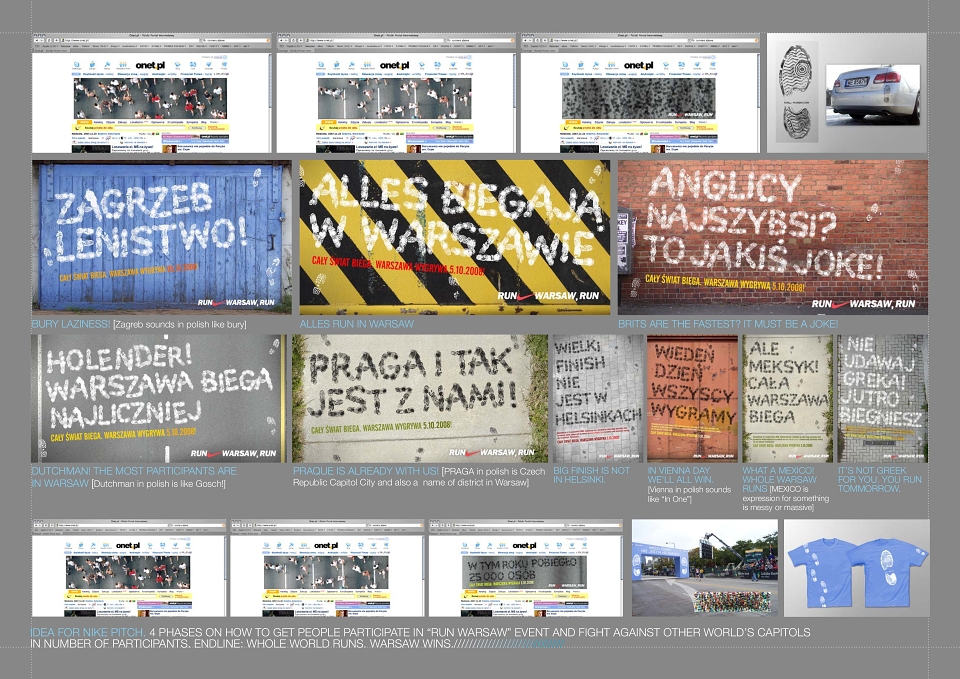Screen dimensions: 960x679
Task: Open the NIE UDAWAJ GREKA poster
Action: [x=882, y=398]
